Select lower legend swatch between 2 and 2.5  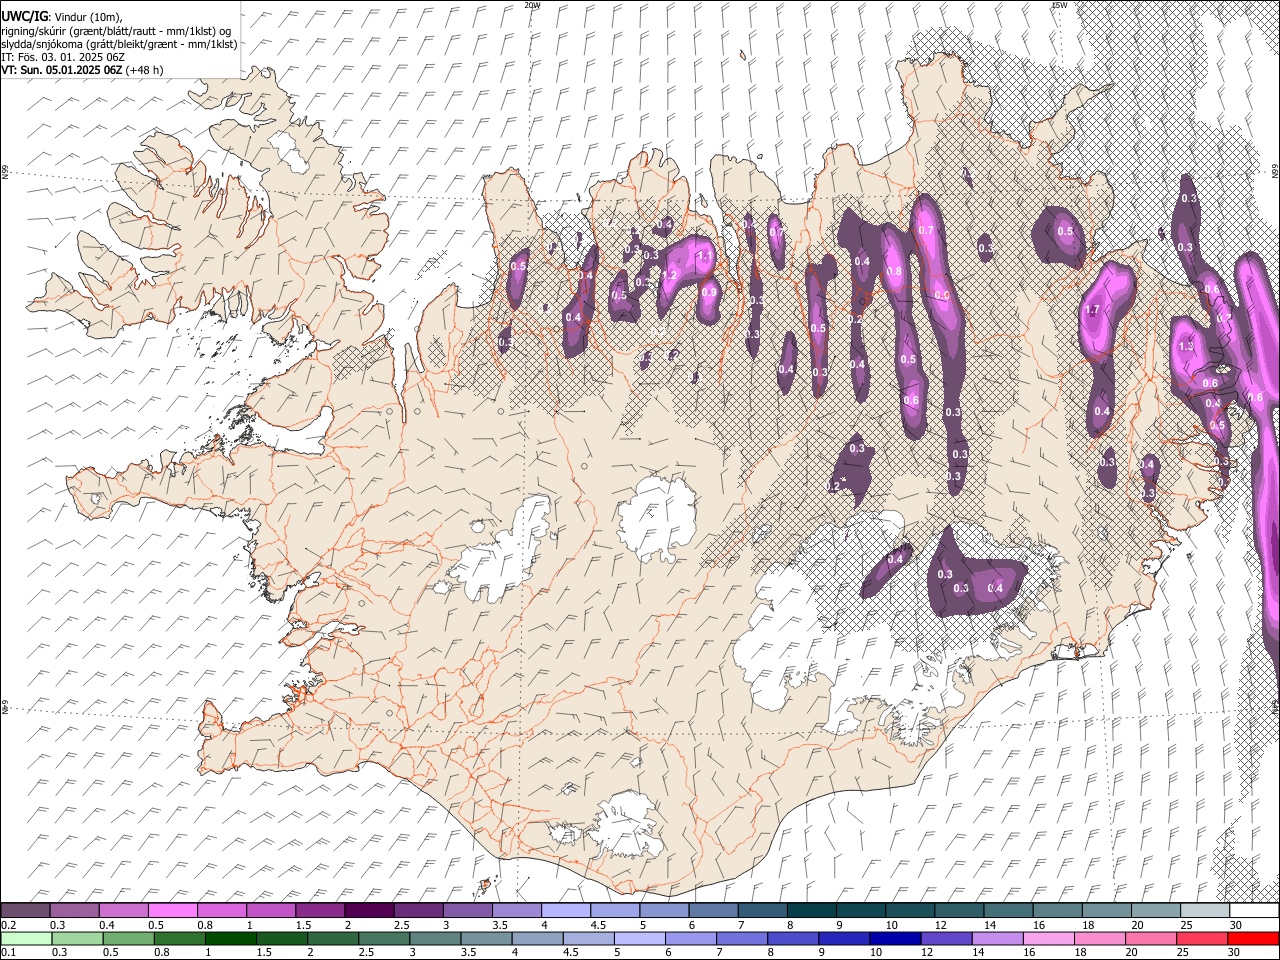click(333, 938)
